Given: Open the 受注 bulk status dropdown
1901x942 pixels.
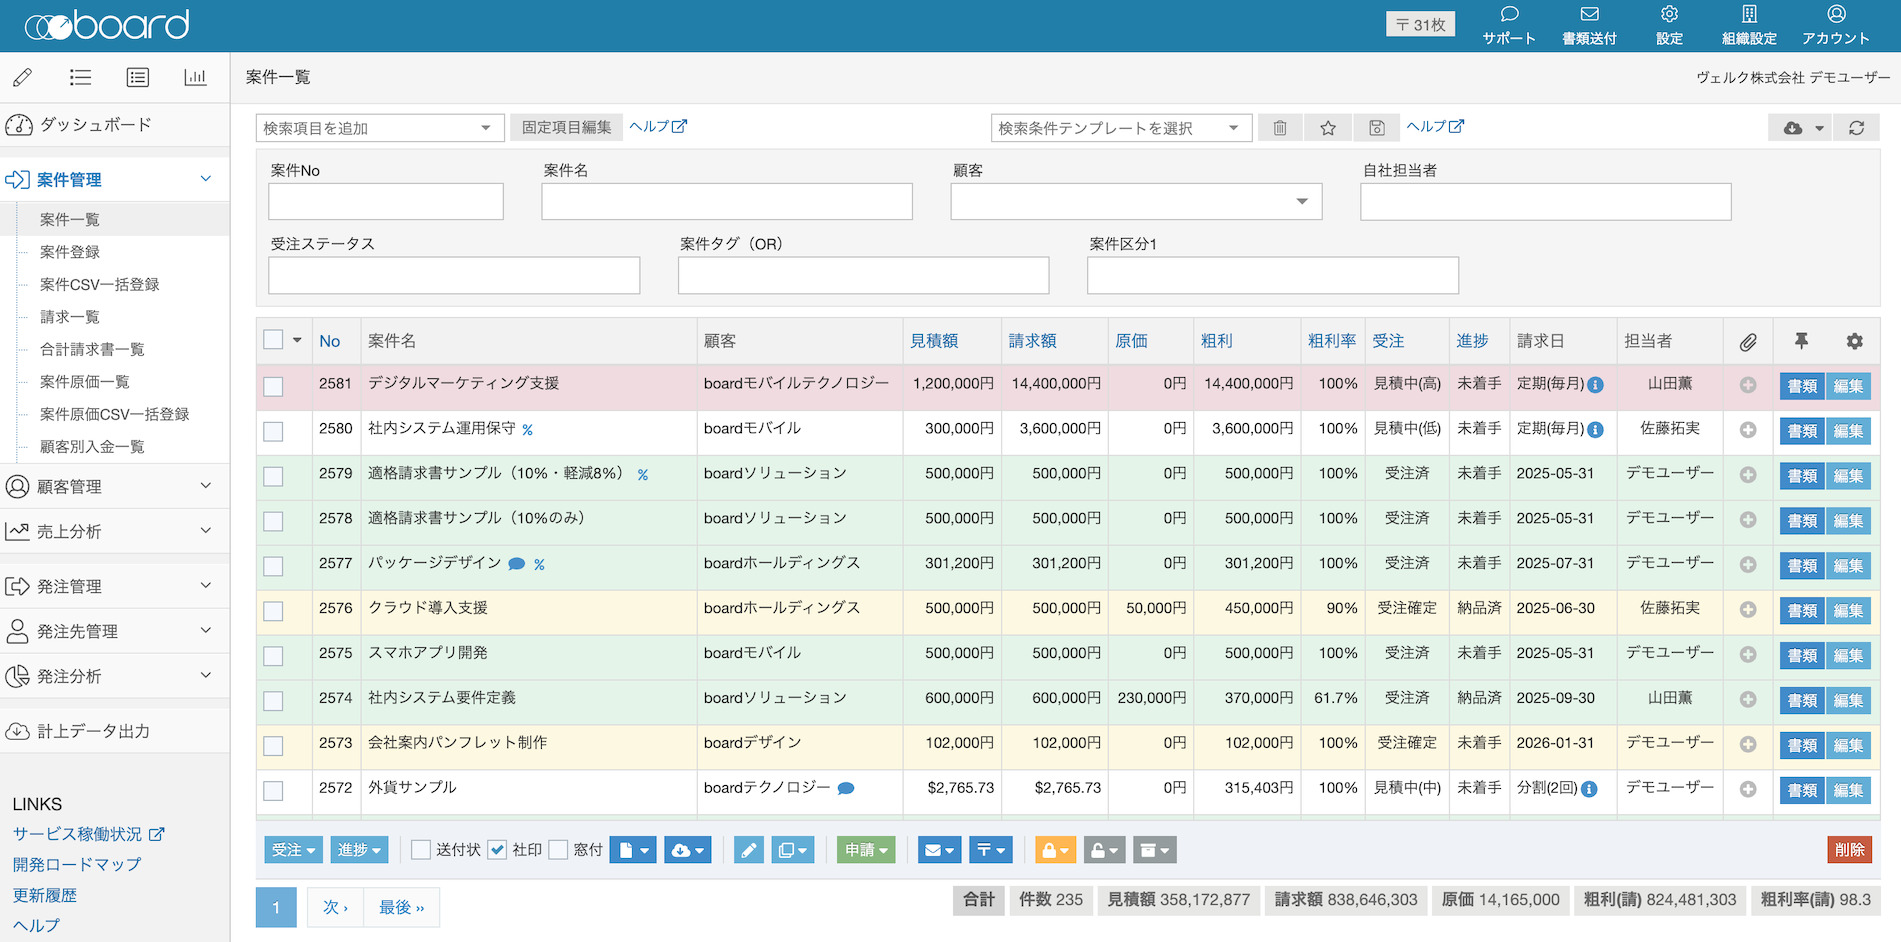Looking at the screenshot, I should click(294, 850).
